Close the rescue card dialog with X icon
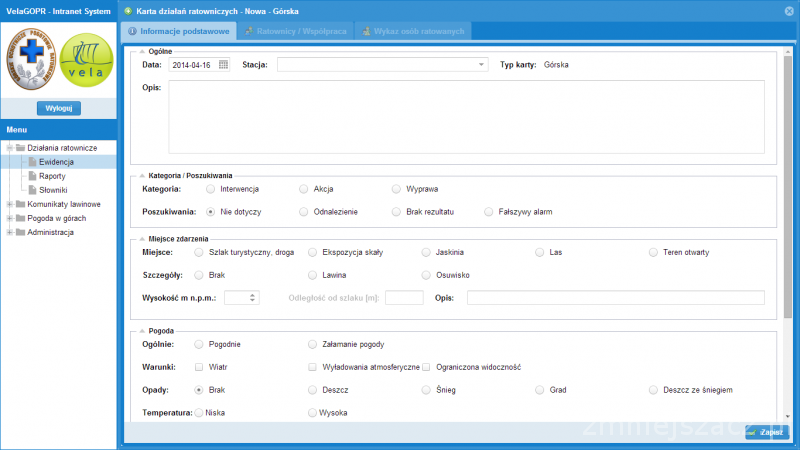The image size is (800, 450). [788, 9]
